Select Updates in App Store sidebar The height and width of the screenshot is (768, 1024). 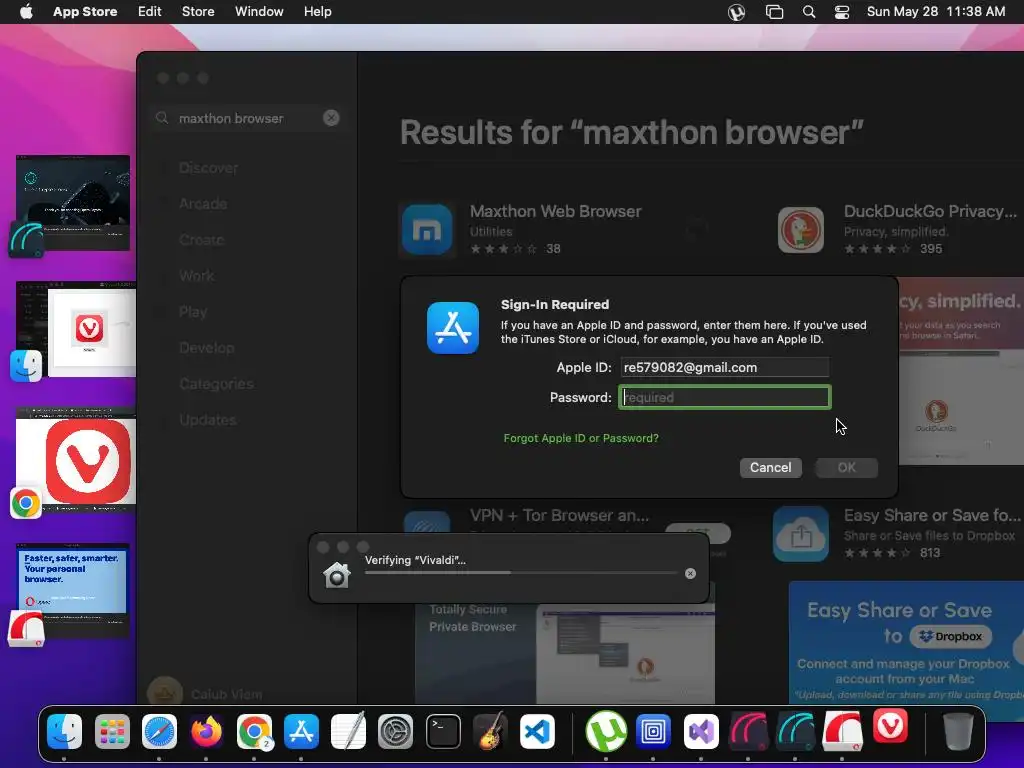point(208,420)
